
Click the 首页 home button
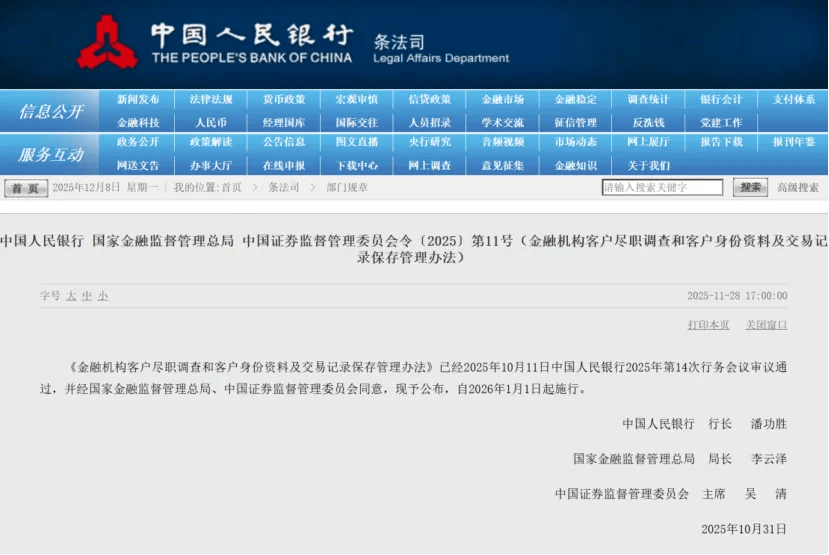(25, 188)
